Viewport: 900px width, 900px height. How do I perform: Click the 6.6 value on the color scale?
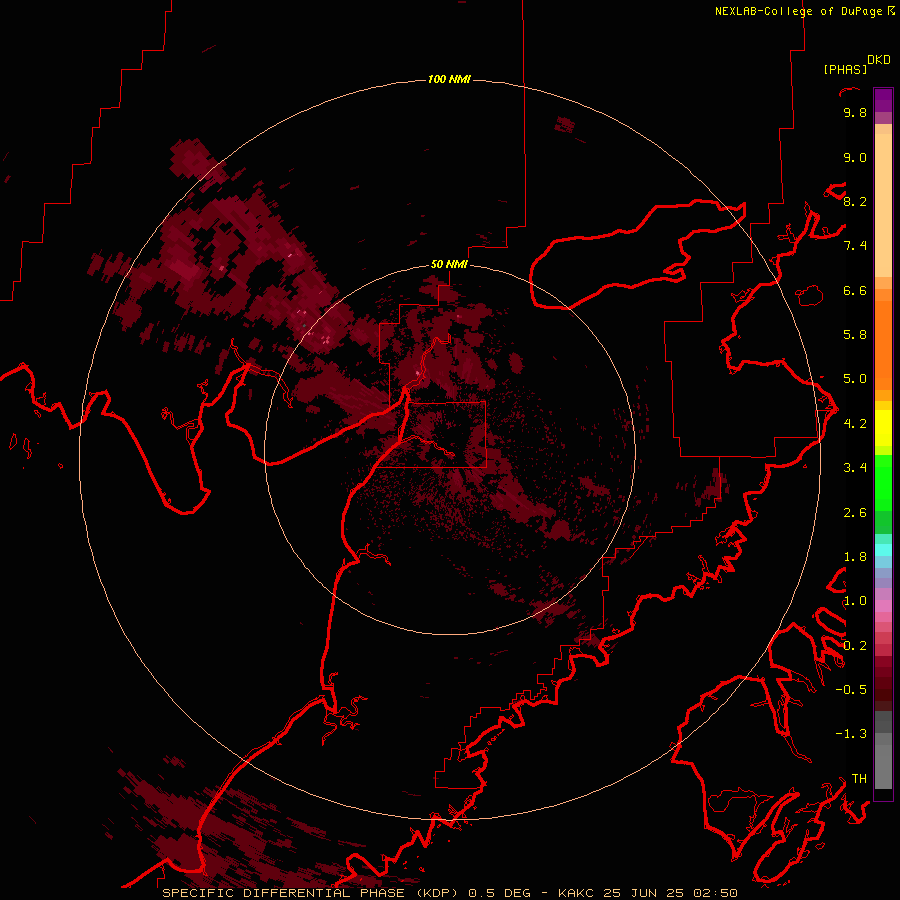[x=855, y=290]
